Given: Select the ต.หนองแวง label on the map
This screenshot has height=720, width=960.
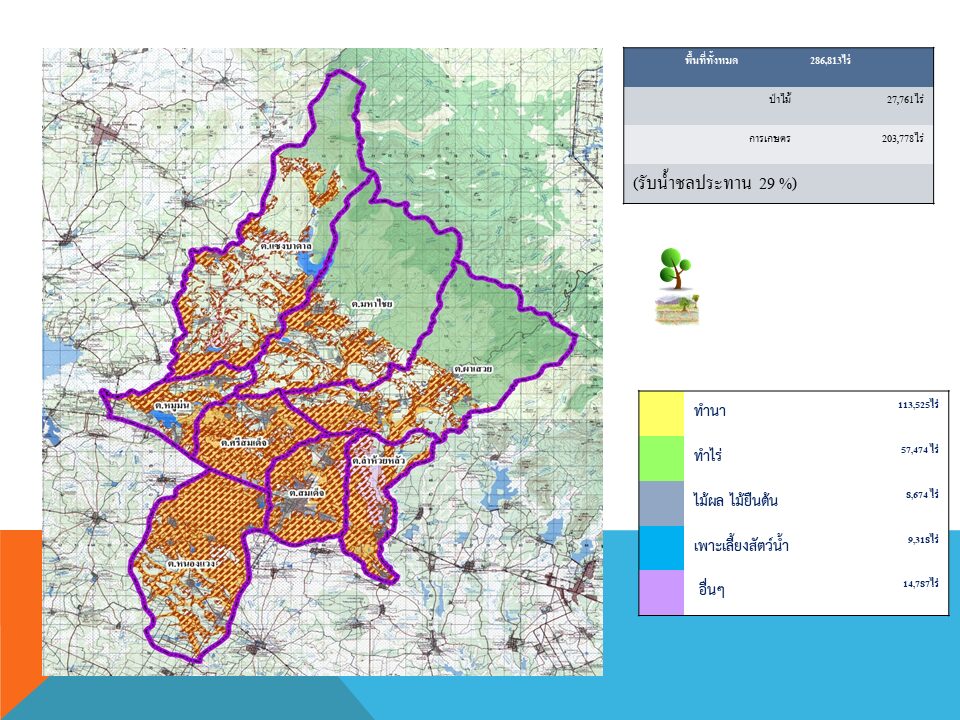Looking at the screenshot, I should 193,565.
